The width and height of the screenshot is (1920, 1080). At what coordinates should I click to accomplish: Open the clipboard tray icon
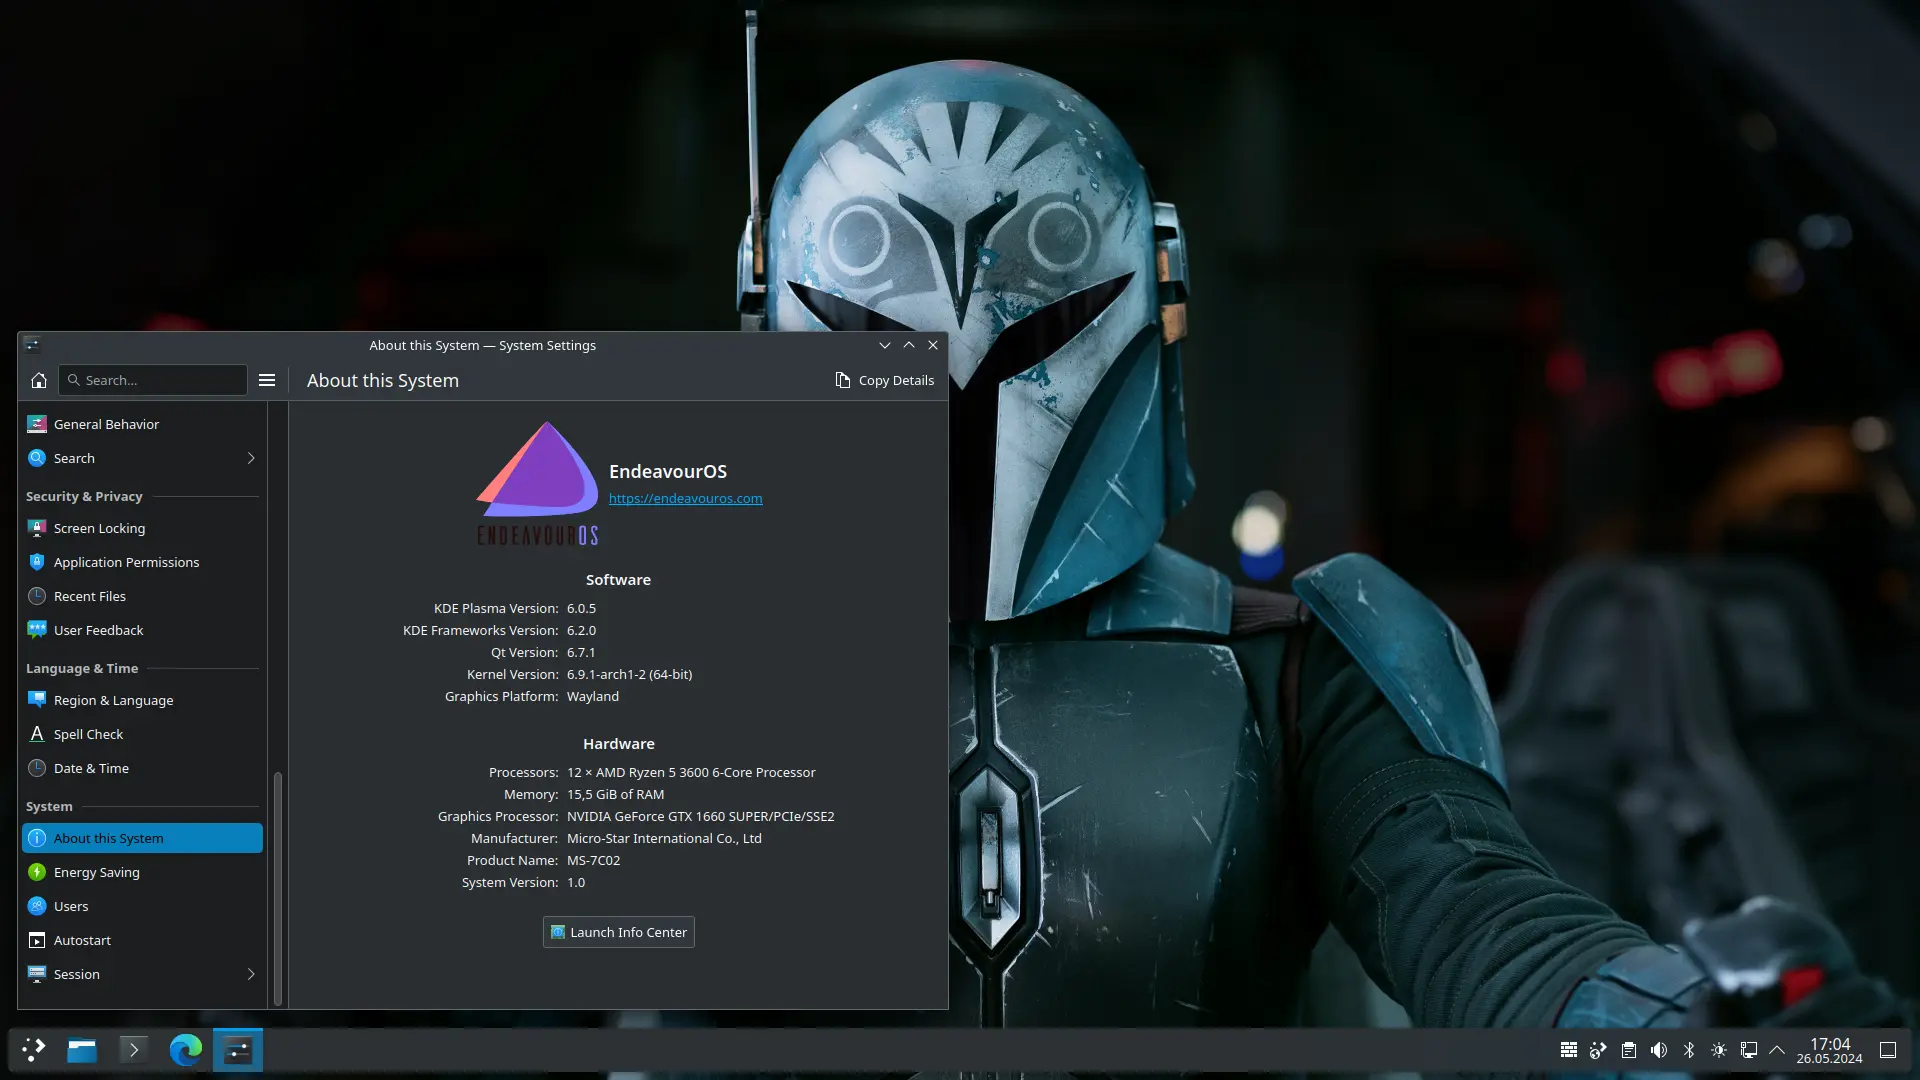coord(1629,1050)
